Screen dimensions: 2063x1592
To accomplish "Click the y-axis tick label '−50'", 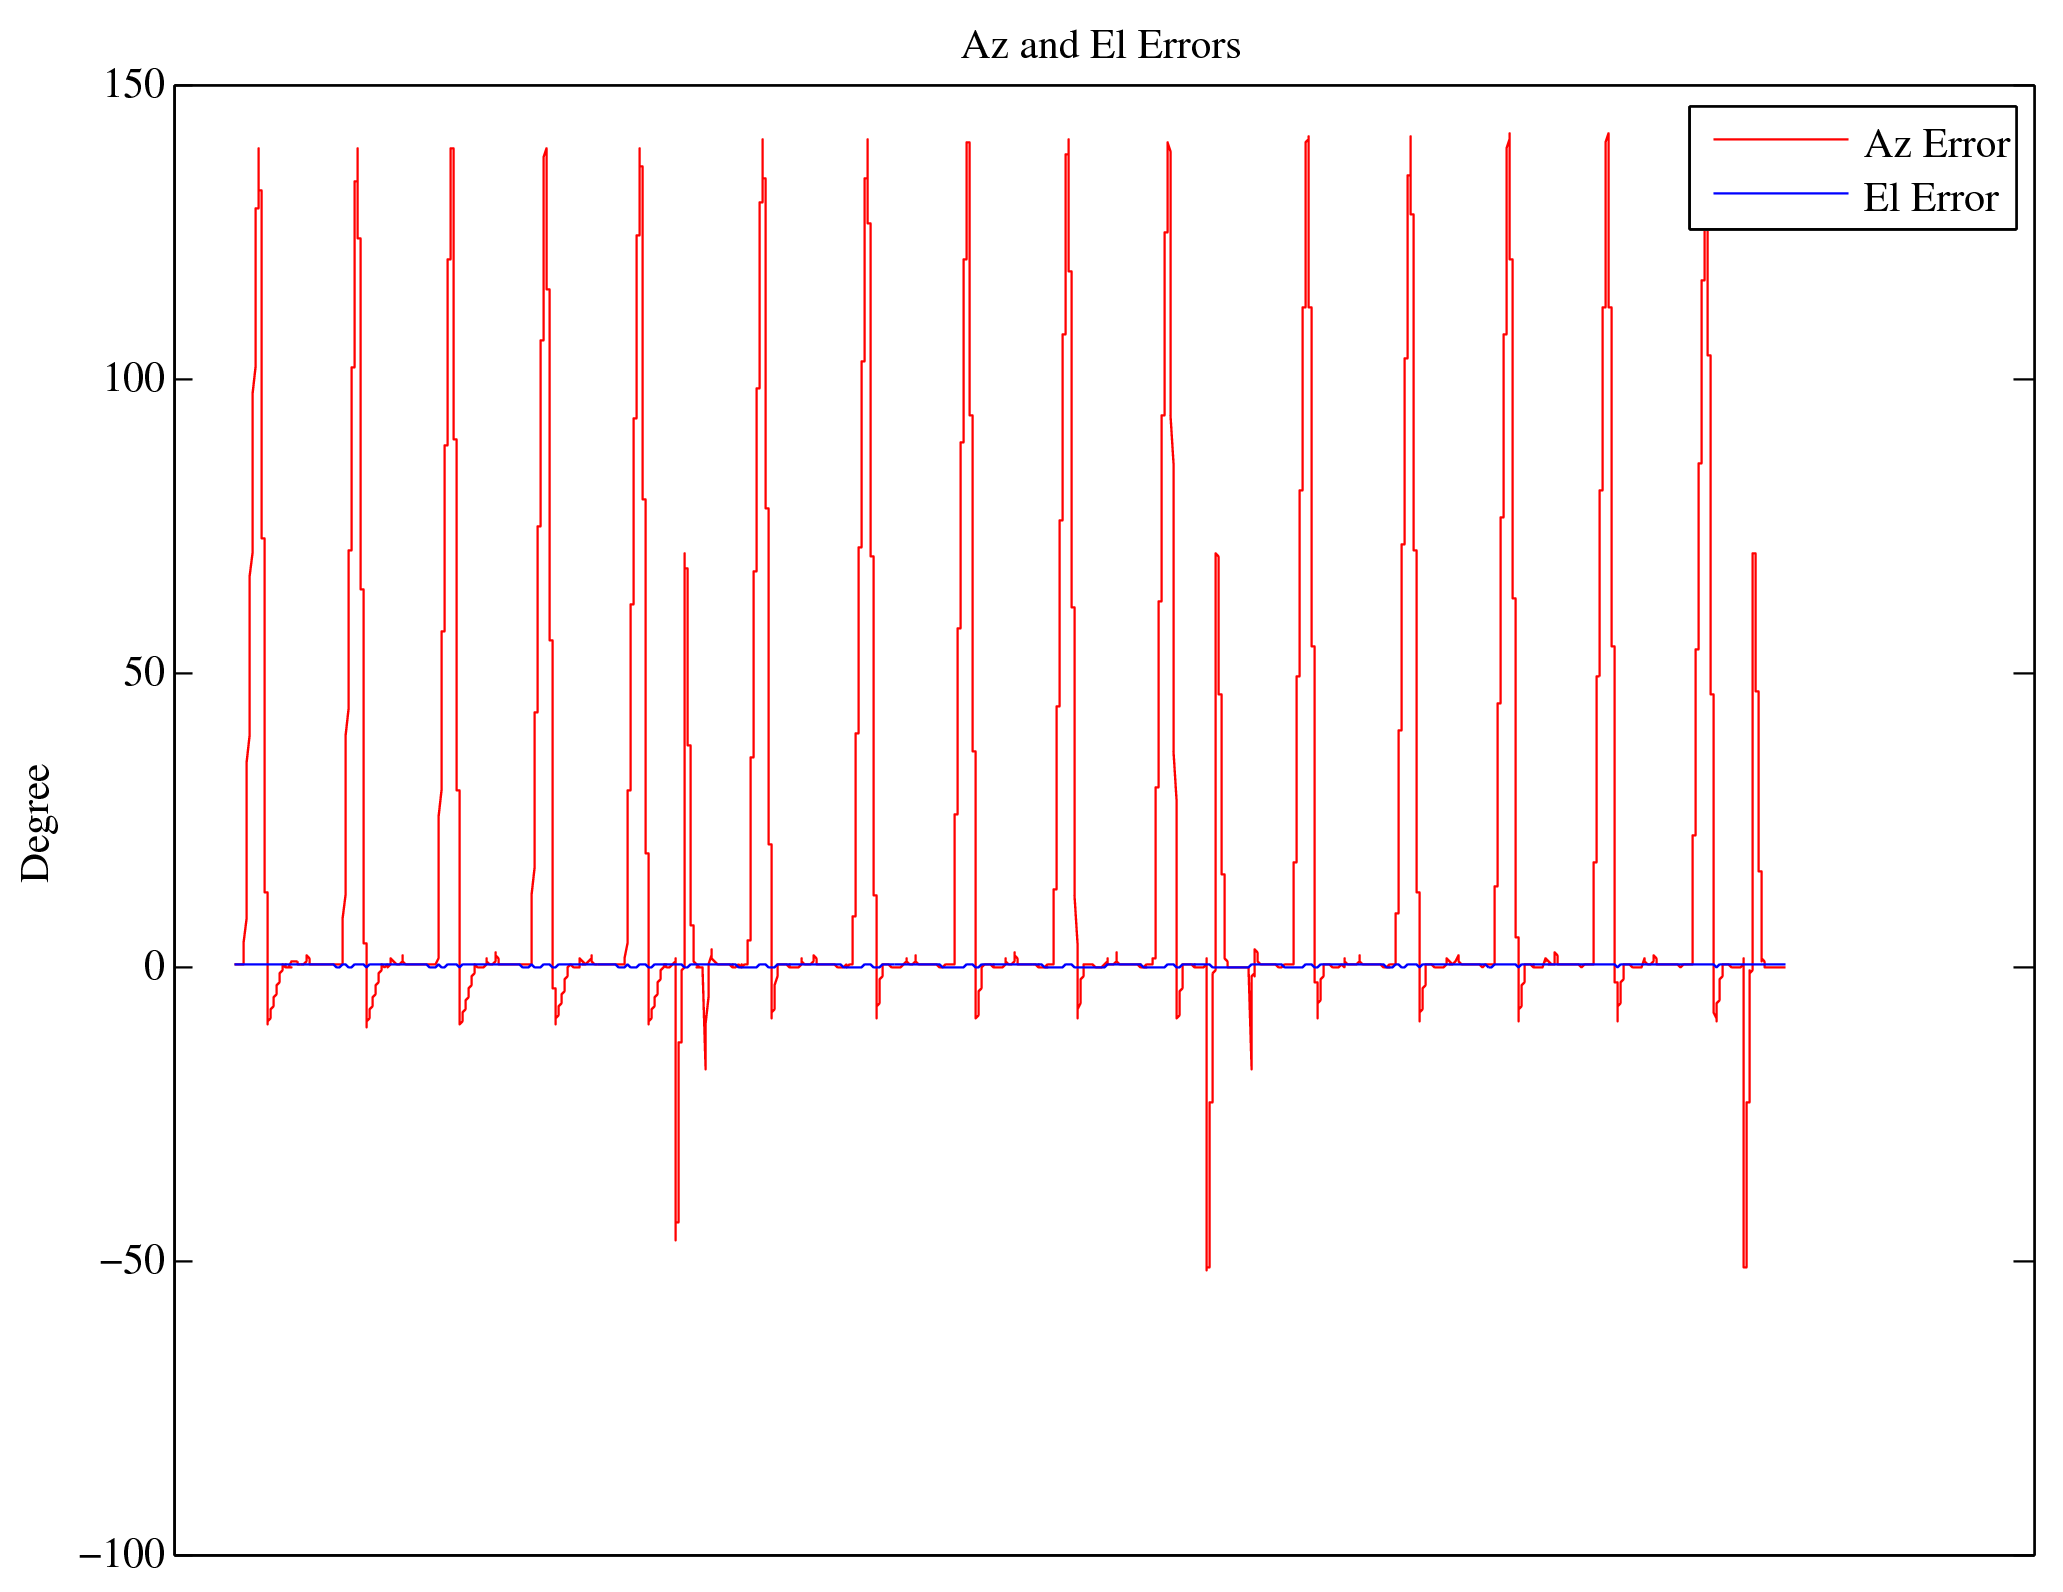I will point(132,1261).
